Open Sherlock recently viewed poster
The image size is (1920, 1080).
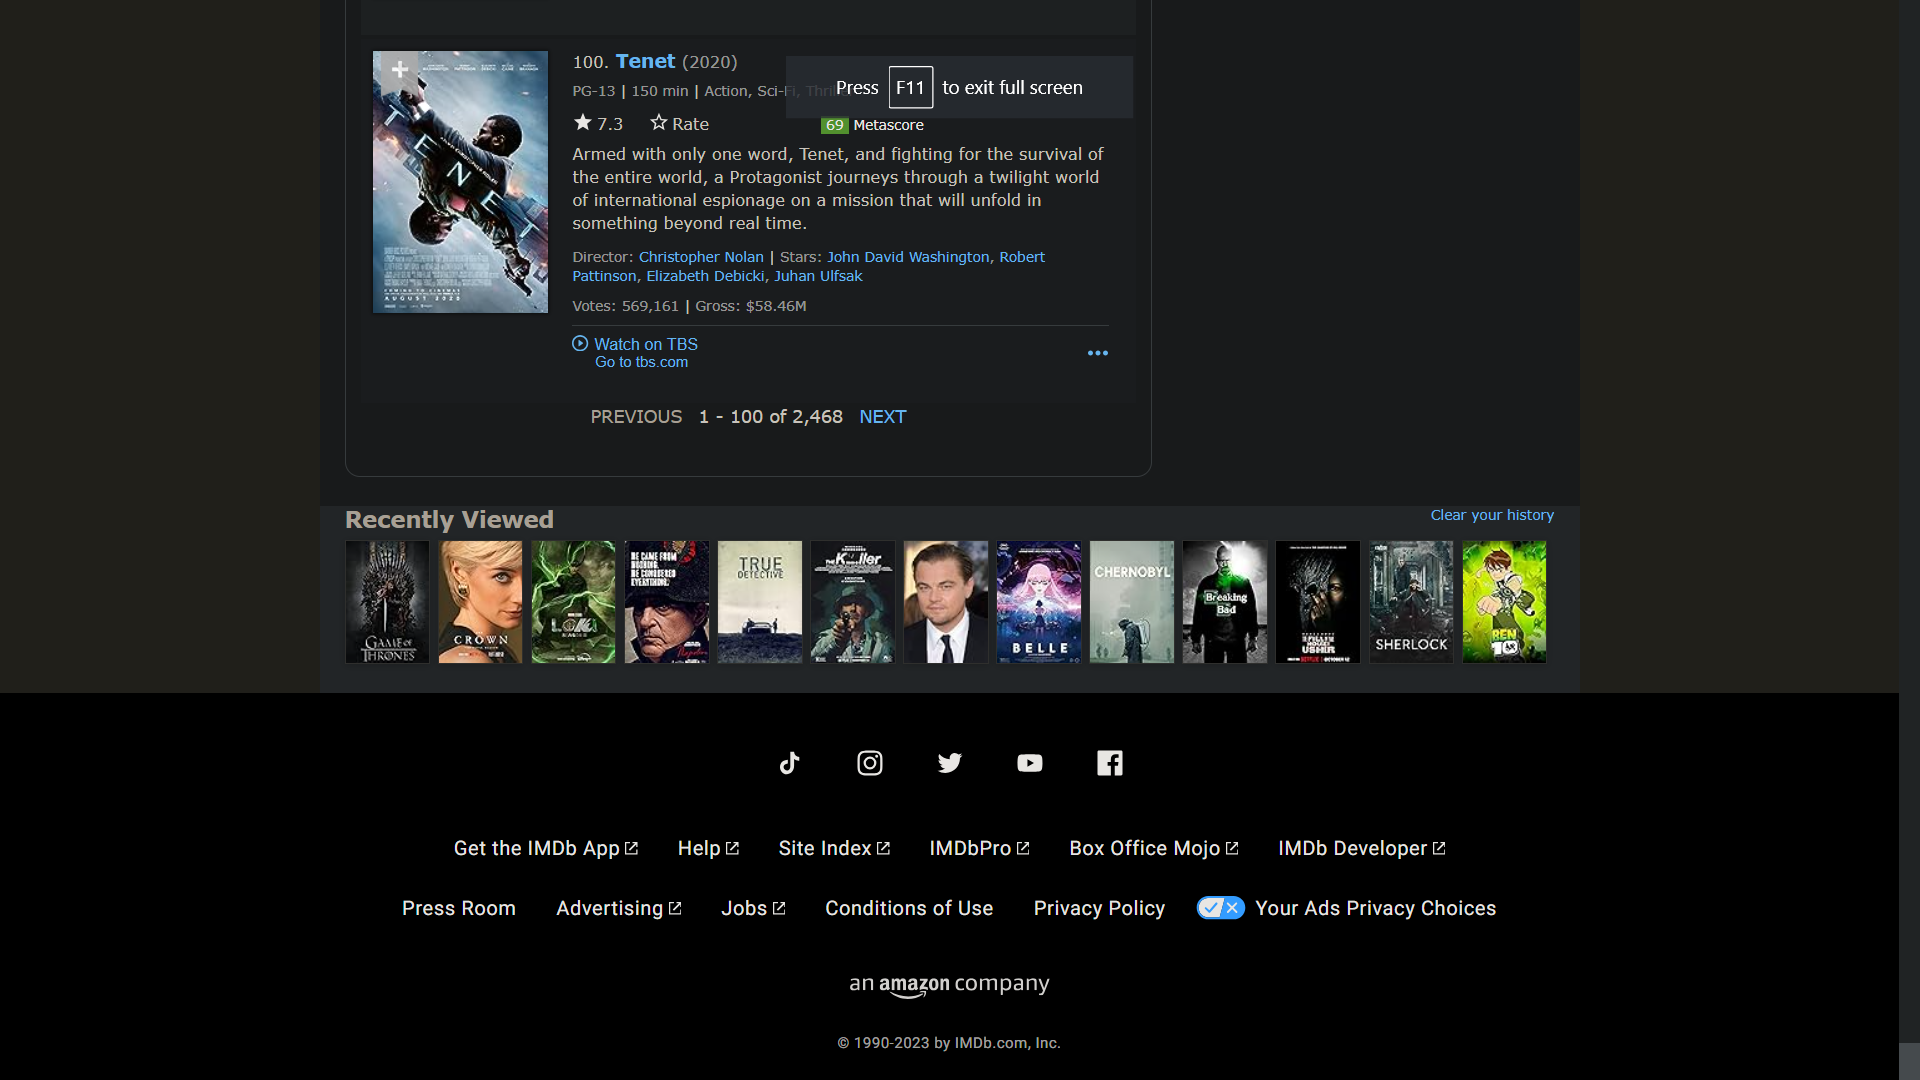(1410, 602)
